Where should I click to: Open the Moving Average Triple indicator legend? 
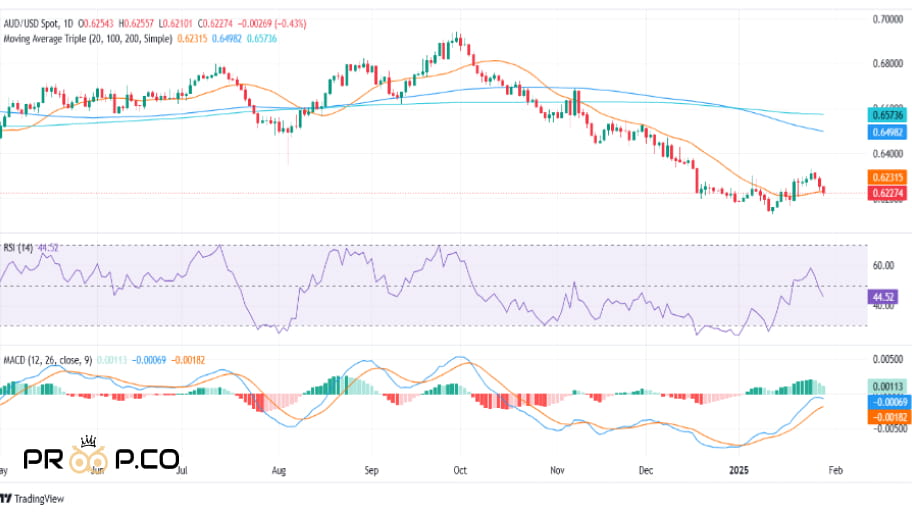[x=88, y=39]
